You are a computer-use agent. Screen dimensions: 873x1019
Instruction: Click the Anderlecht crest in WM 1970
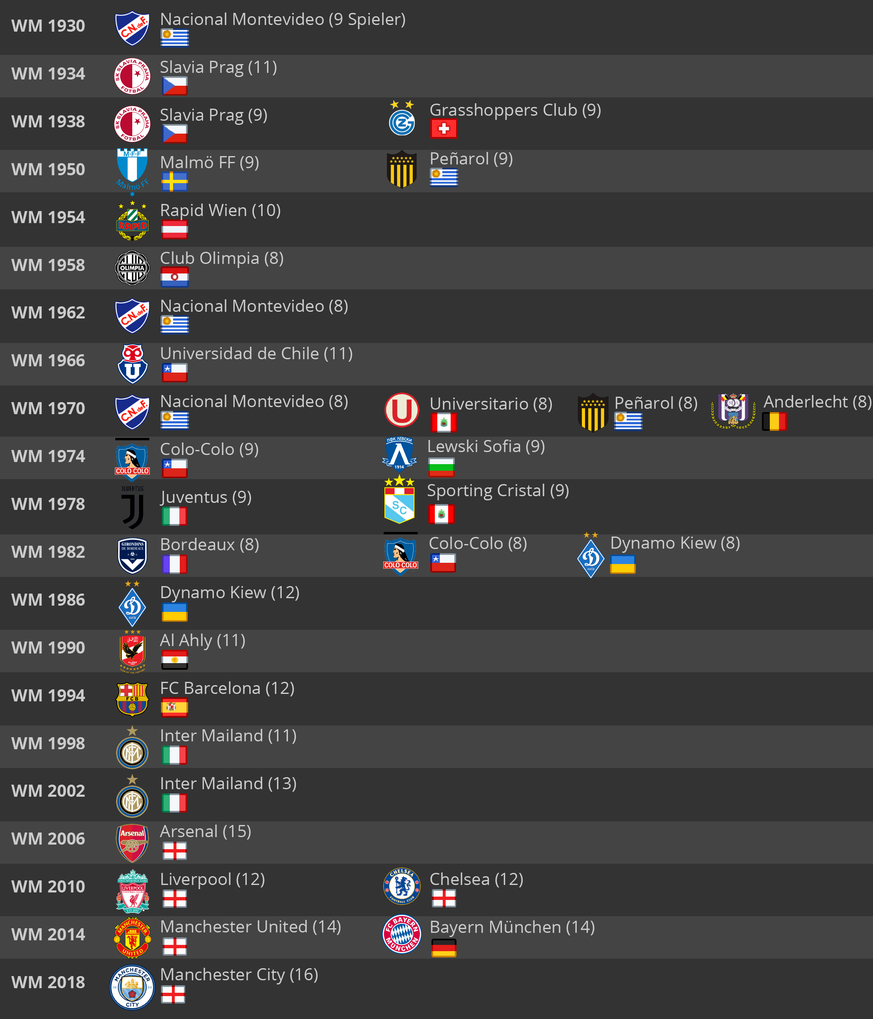pyautogui.click(x=733, y=411)
